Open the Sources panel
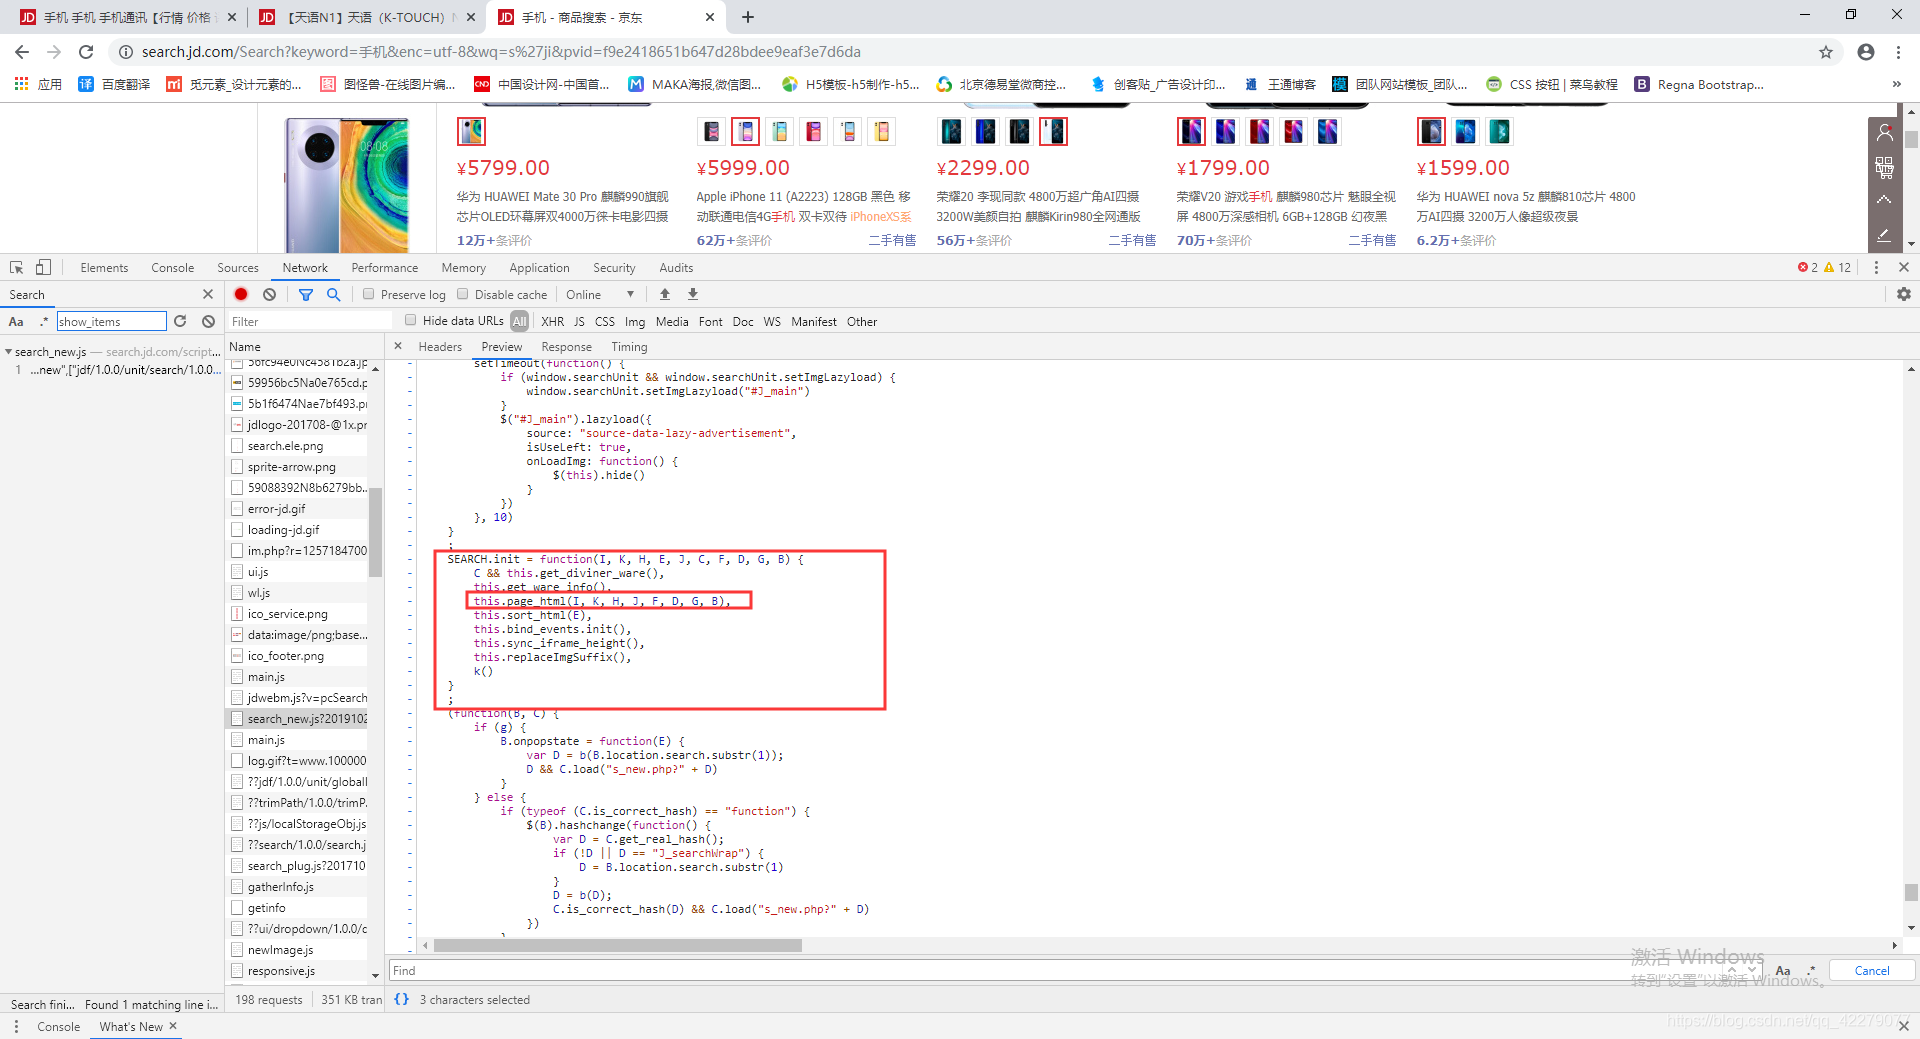This screenshot has width=1920, height=1039. (238, 268)
